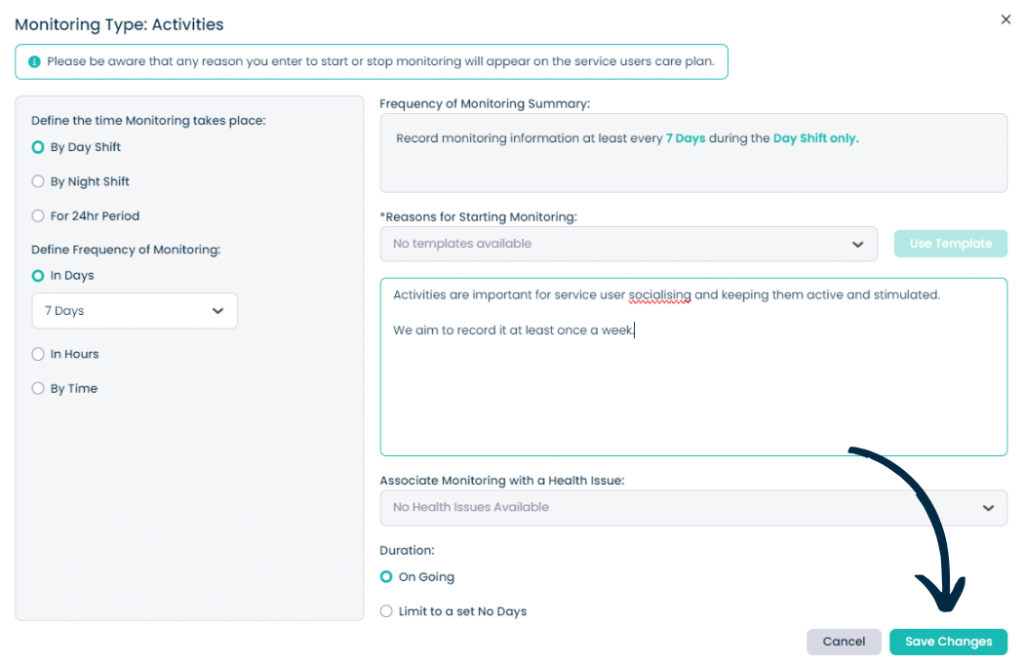Click the Associate Monitoring with a Health Issue label
This screenshot has height=664, width=1024.
(x=502, y=481)
